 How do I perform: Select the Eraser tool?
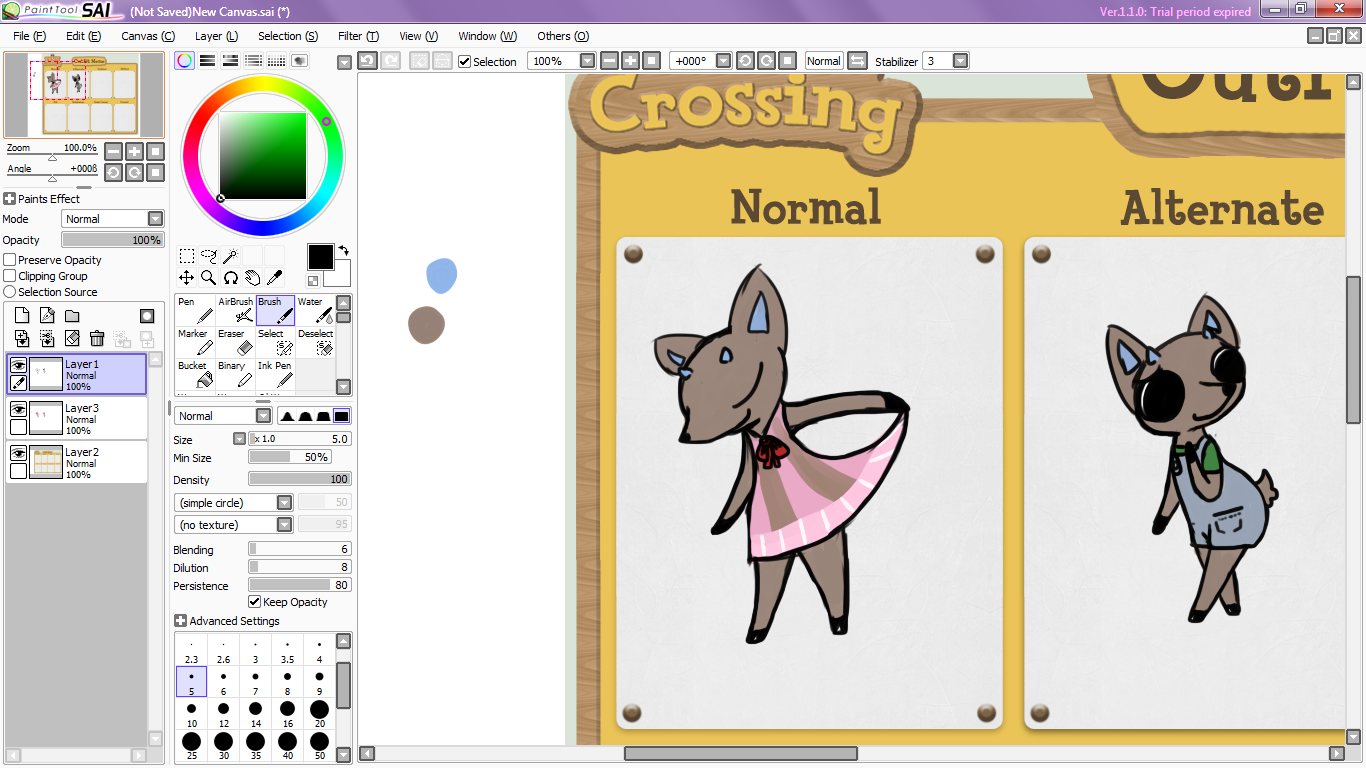click(x=236, y=342)
